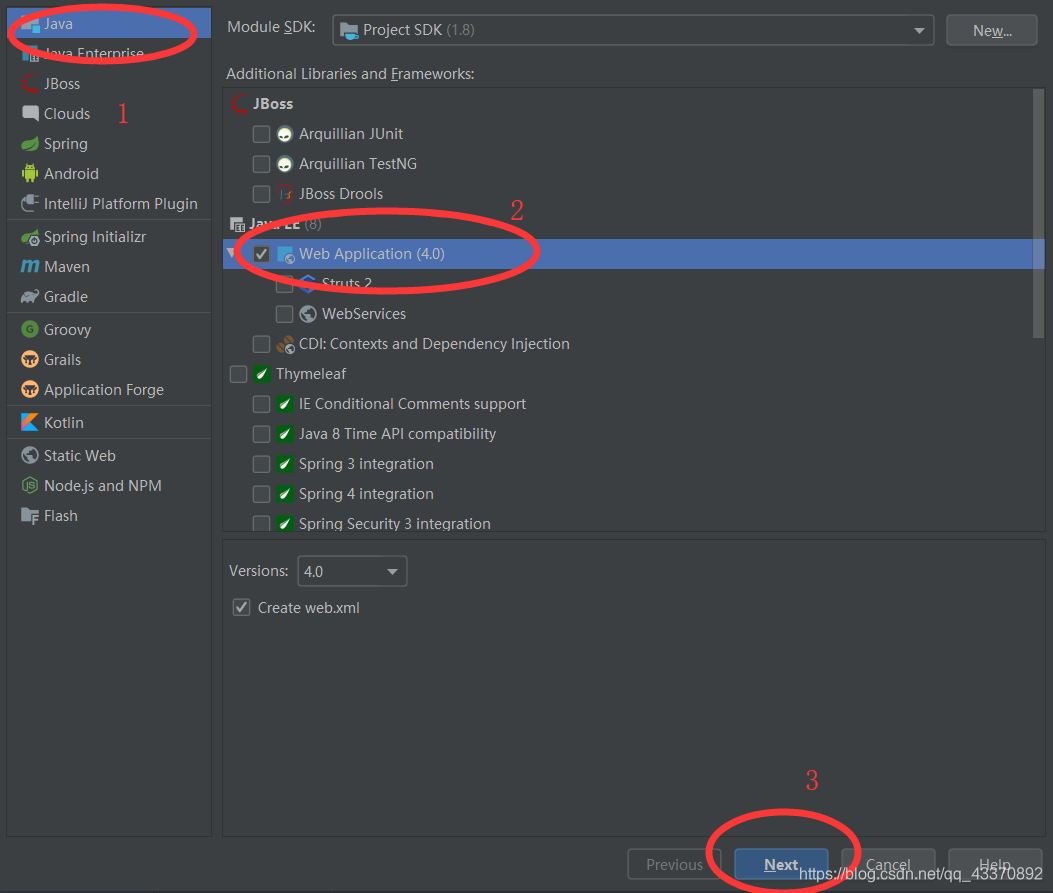Click the JBoss Drools icon
1053x893 pixels.
[285, 194]
